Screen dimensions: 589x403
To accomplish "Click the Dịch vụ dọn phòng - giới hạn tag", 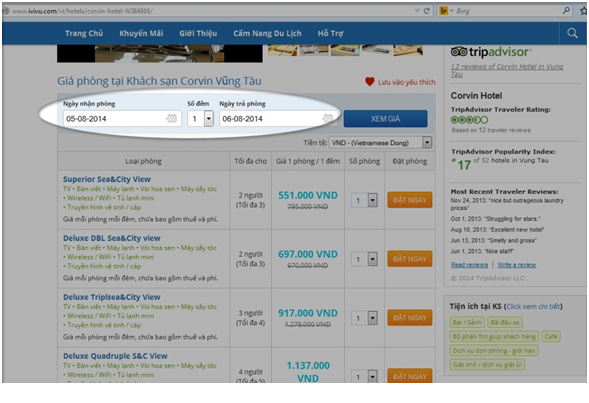I will pos(494,350).
